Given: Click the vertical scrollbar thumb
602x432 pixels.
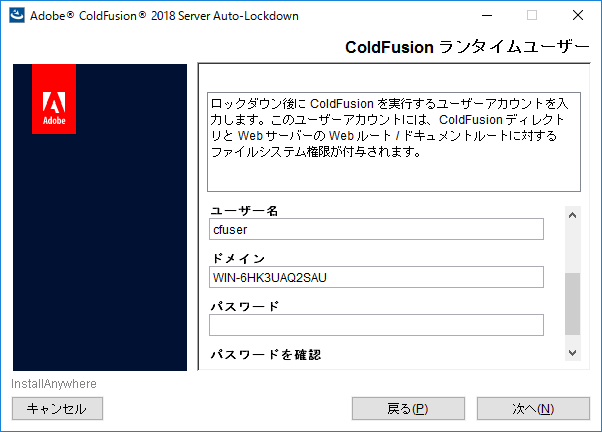Looking at the screenshot, I should point(572,303).
